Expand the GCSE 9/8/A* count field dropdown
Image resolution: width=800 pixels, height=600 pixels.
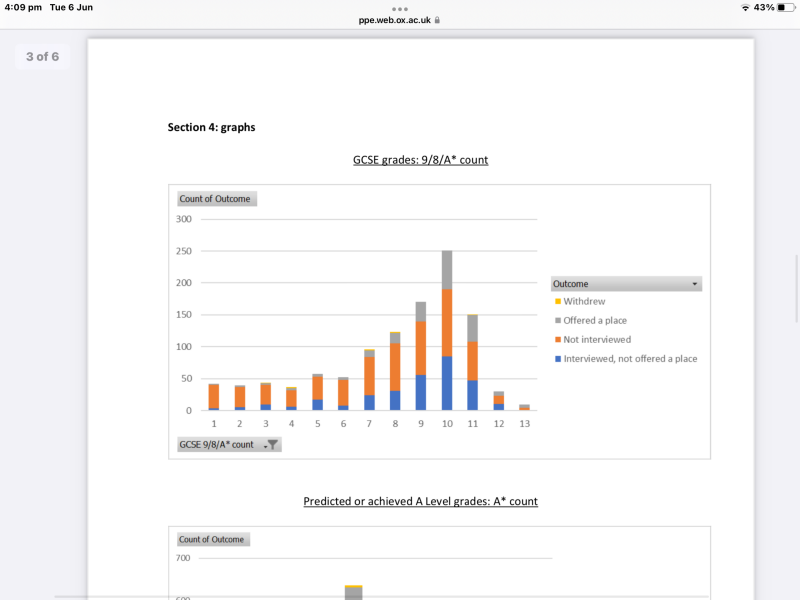click(x=265, y=444)
